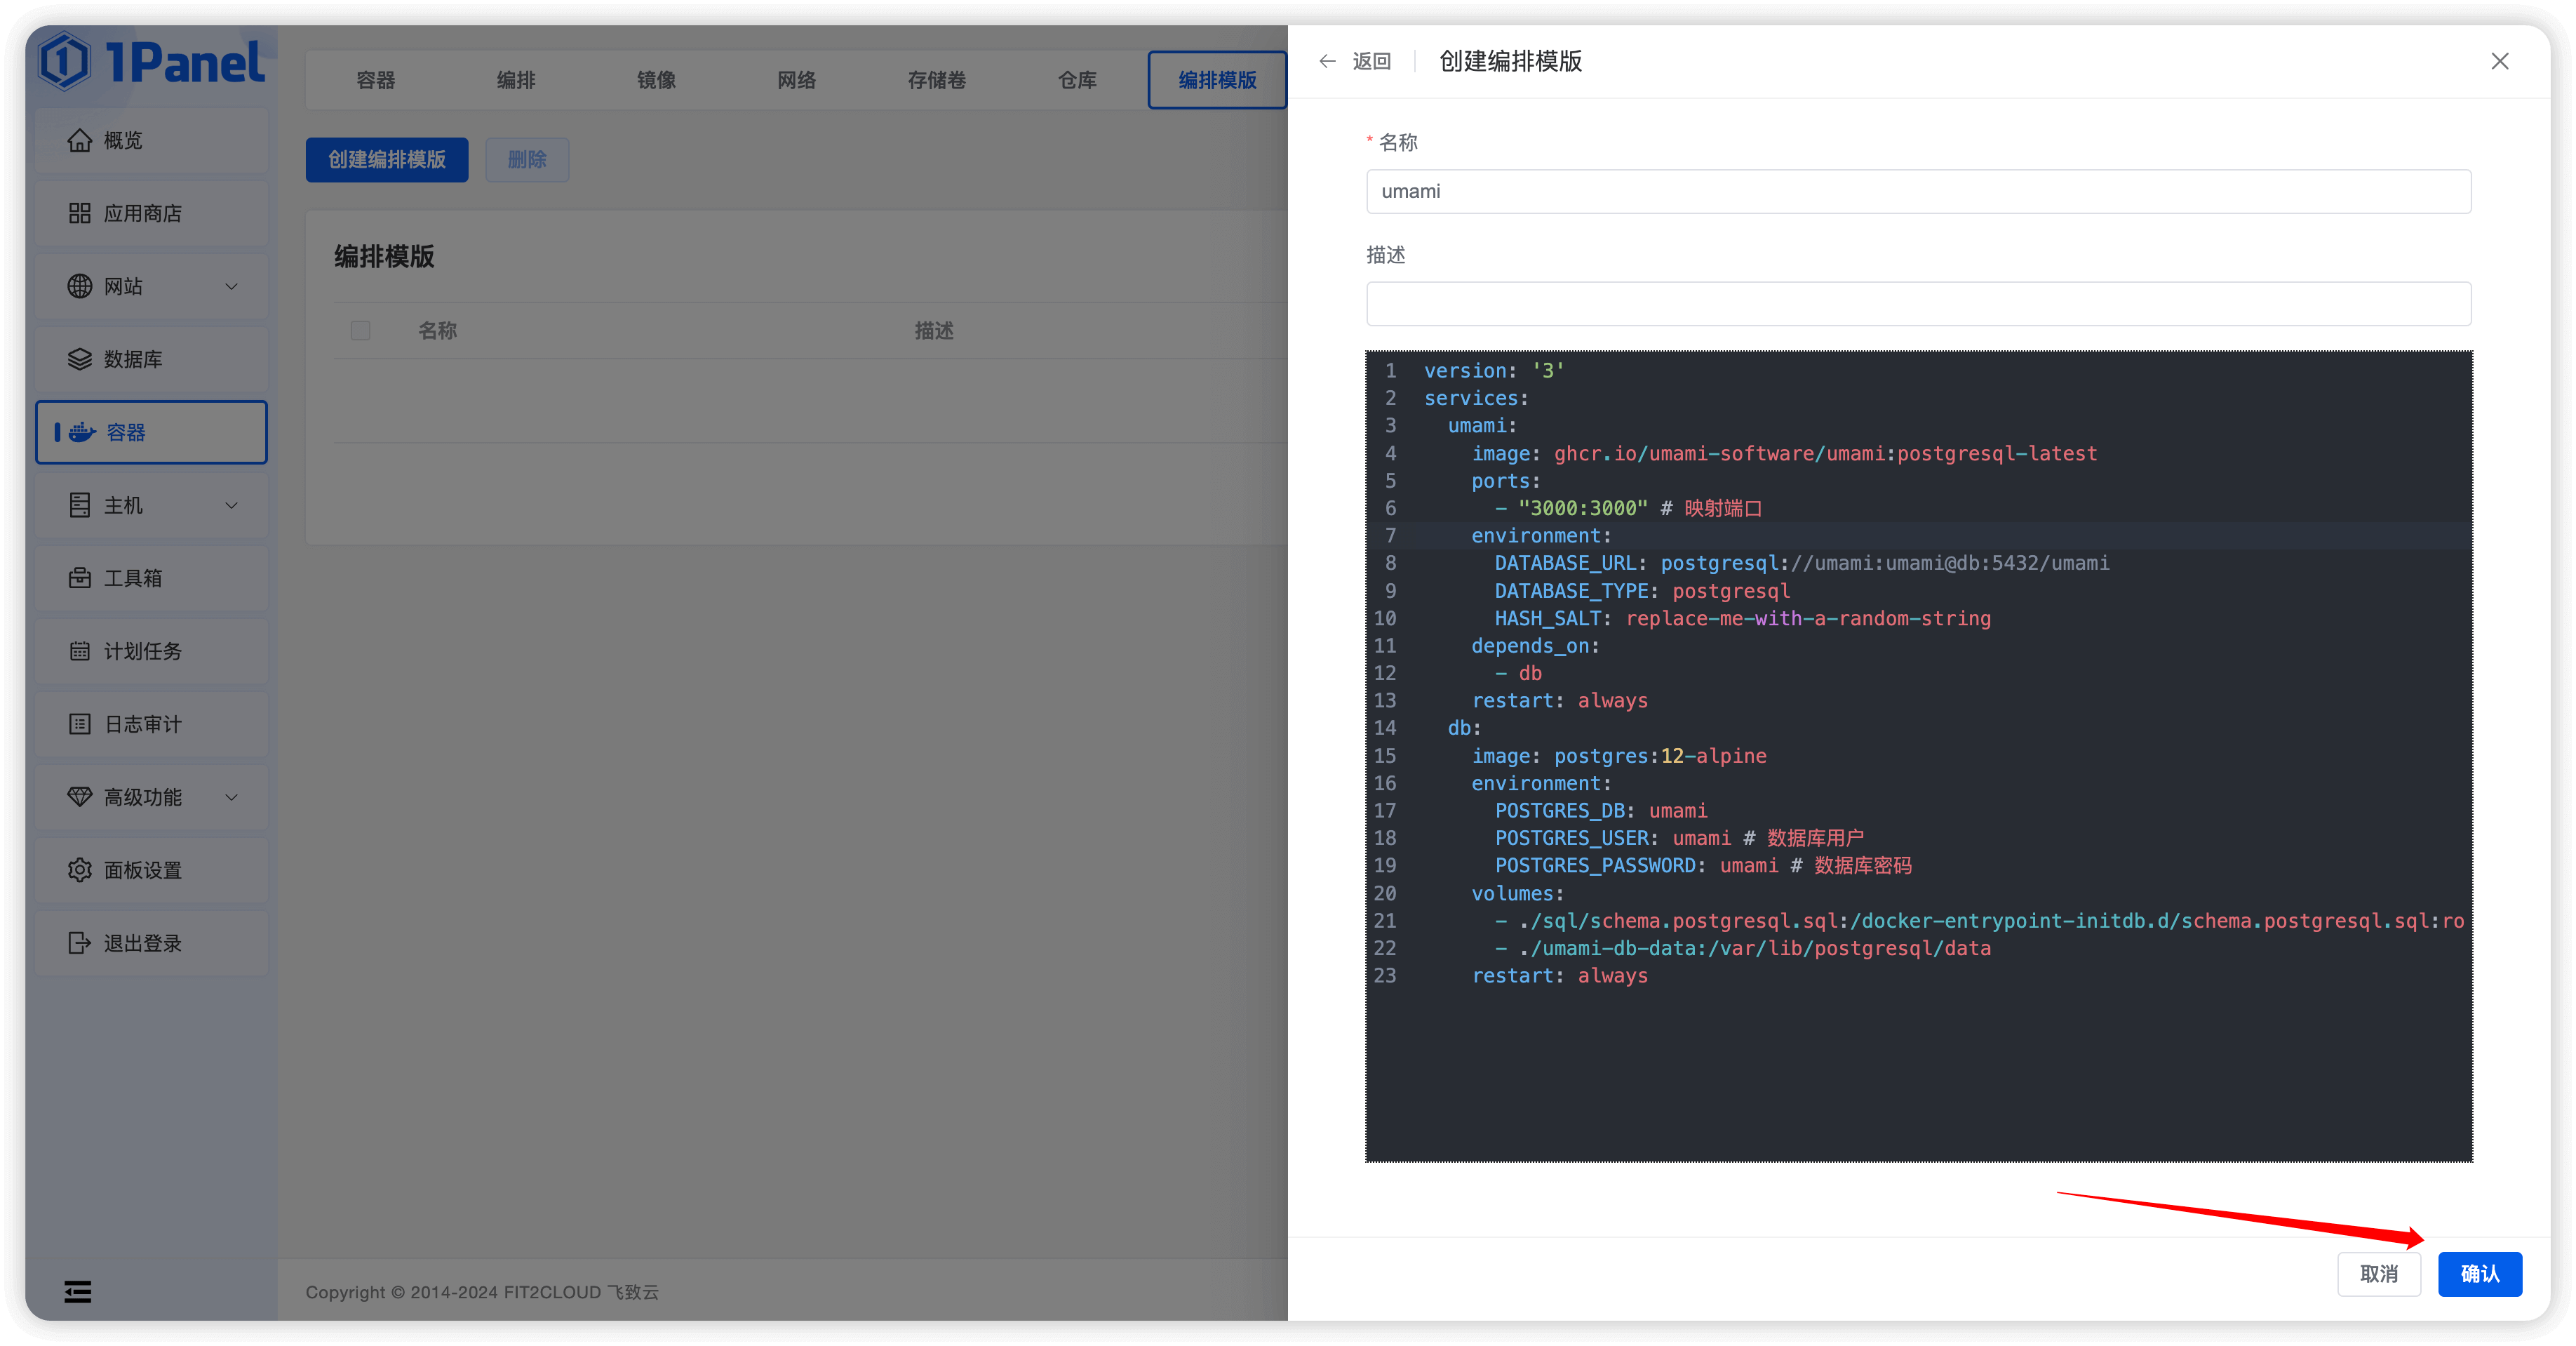Click the FIT2CLOUD copyright text
The image size is (2576, 1346).
[x=482, y=1292]
